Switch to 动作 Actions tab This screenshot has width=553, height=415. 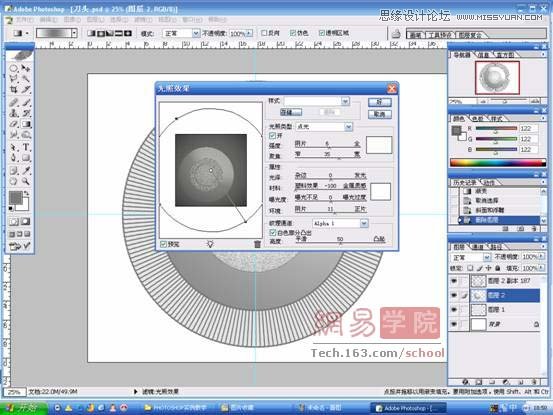(x=489, y=182)
